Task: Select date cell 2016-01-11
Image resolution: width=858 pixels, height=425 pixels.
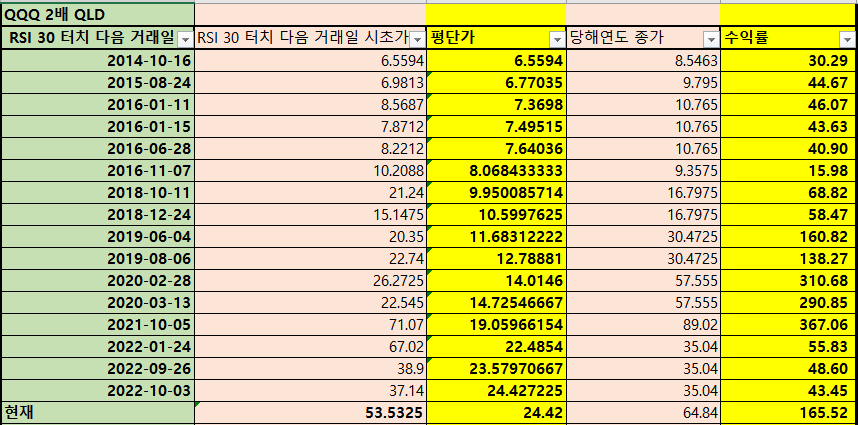Action: click(x=98, y=105)
